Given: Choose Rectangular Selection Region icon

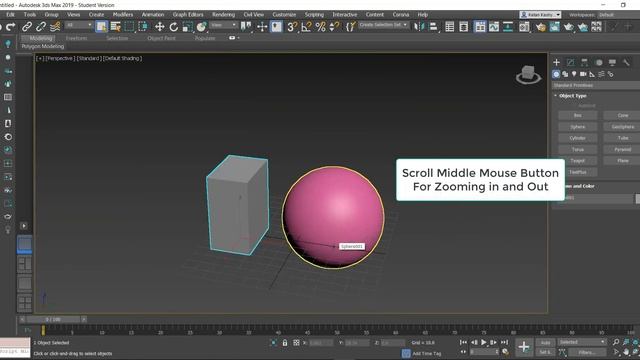Looking at the screenshot, I should (129, 27).
